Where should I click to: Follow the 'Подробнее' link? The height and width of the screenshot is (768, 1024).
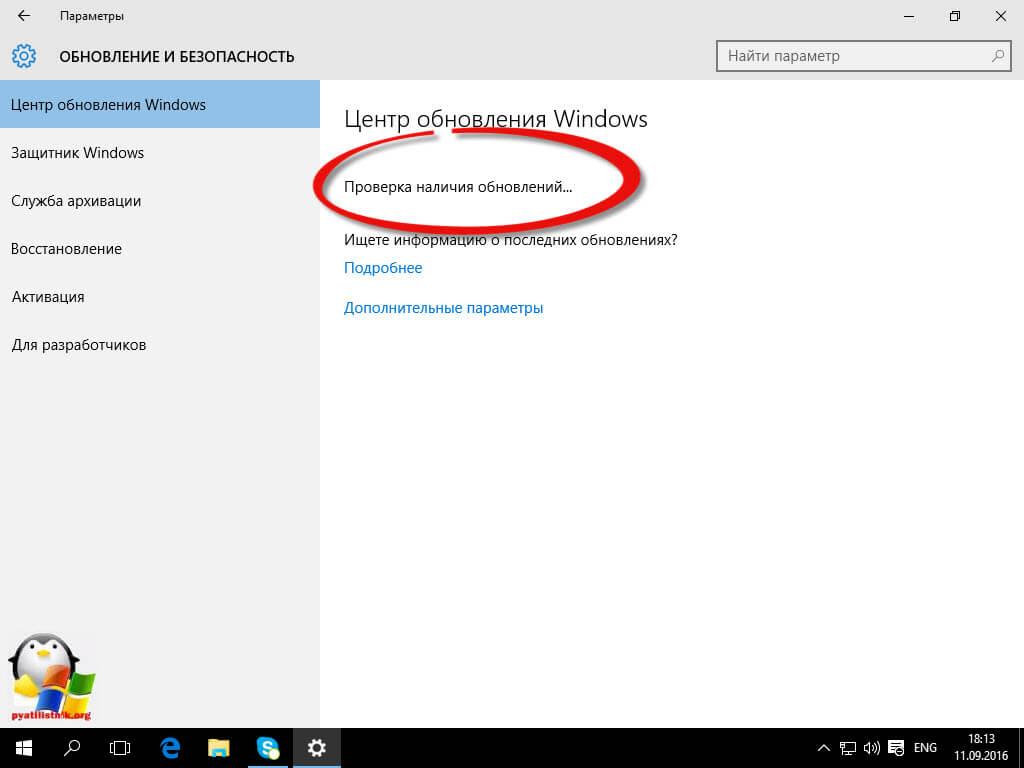pos(383,268)
